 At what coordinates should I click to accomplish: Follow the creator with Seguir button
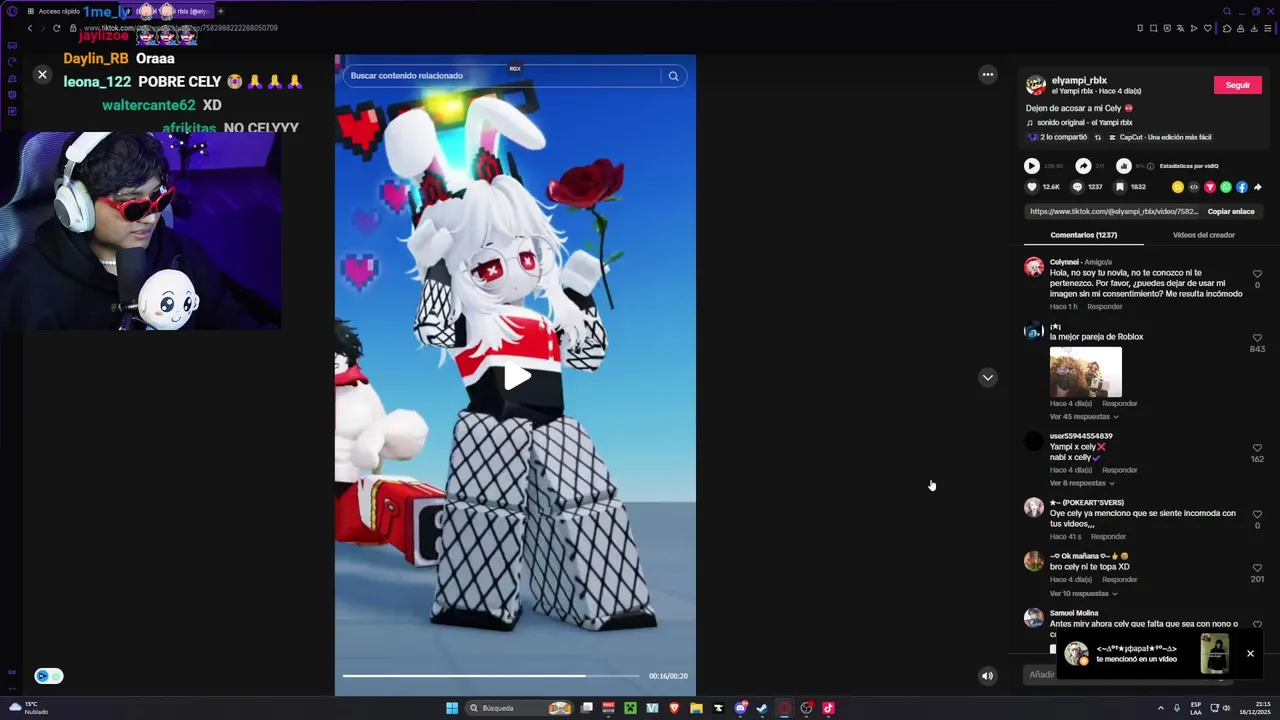pos(1237,85)
